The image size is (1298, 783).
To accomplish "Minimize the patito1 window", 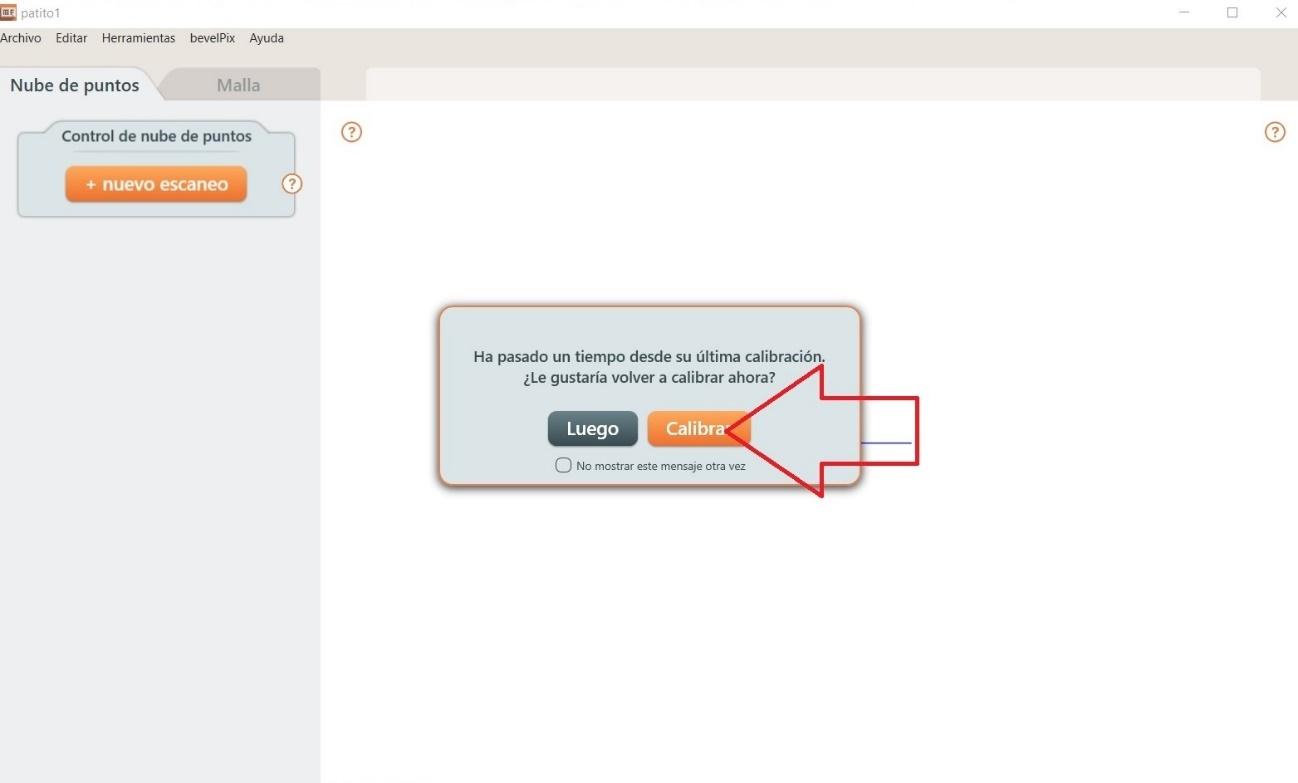I will coord(1184,13).
